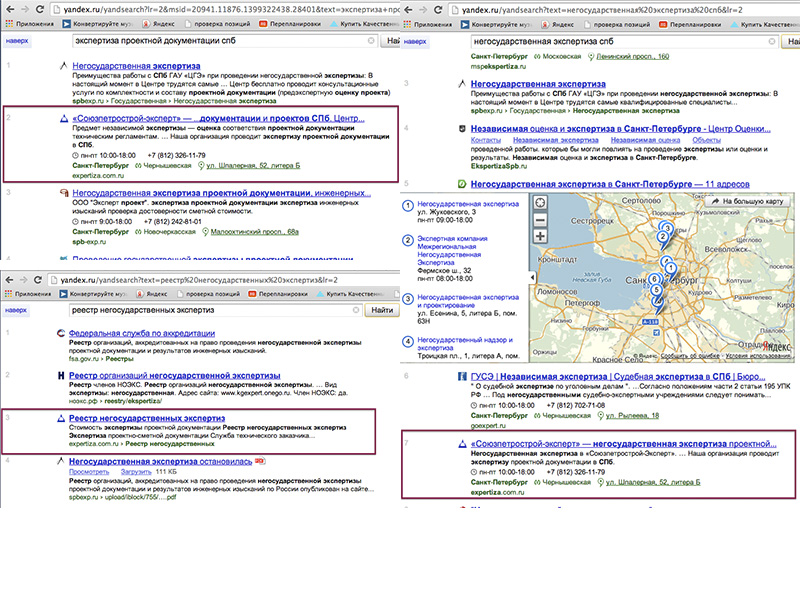Click the 'Контакты' sitelink
This screenshot has height=600, width=800.
click(x=485, y=140)
